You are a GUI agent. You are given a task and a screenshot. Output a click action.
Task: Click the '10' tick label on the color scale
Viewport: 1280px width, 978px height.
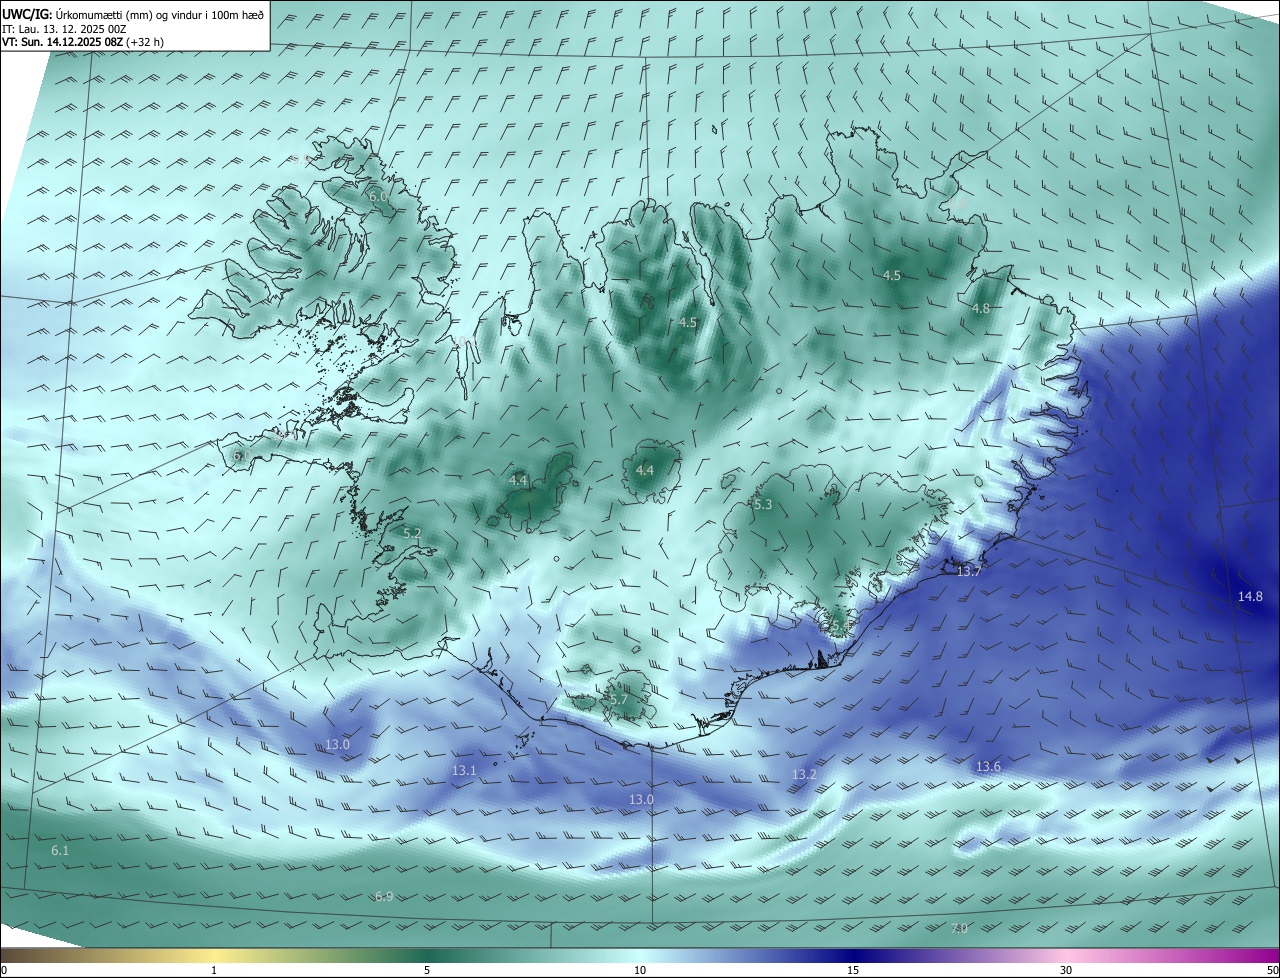[x=640, y=970]
